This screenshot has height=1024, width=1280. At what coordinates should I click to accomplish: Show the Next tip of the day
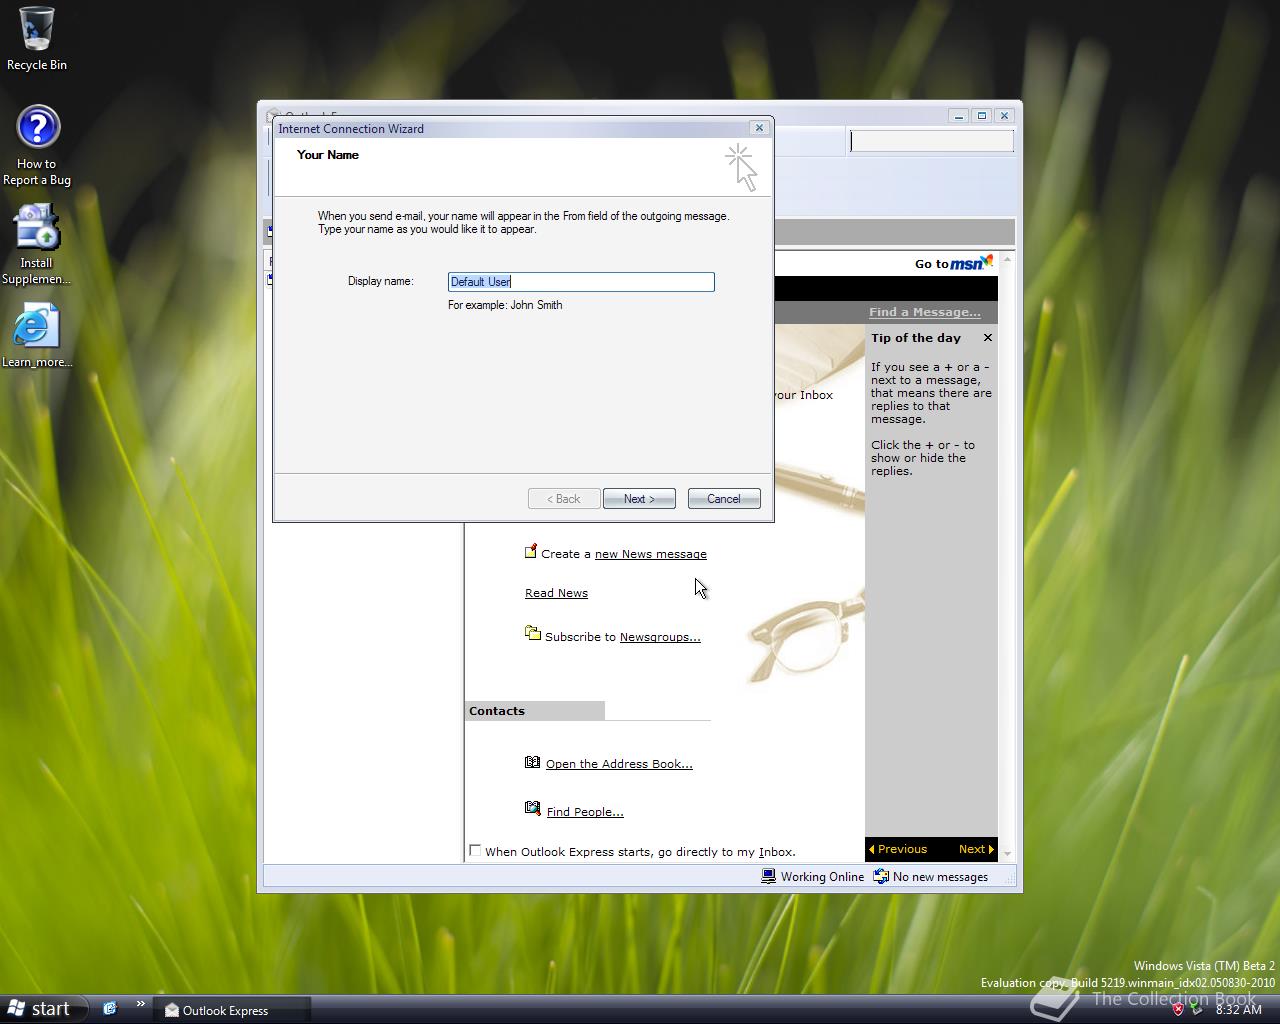pos(976,849)
